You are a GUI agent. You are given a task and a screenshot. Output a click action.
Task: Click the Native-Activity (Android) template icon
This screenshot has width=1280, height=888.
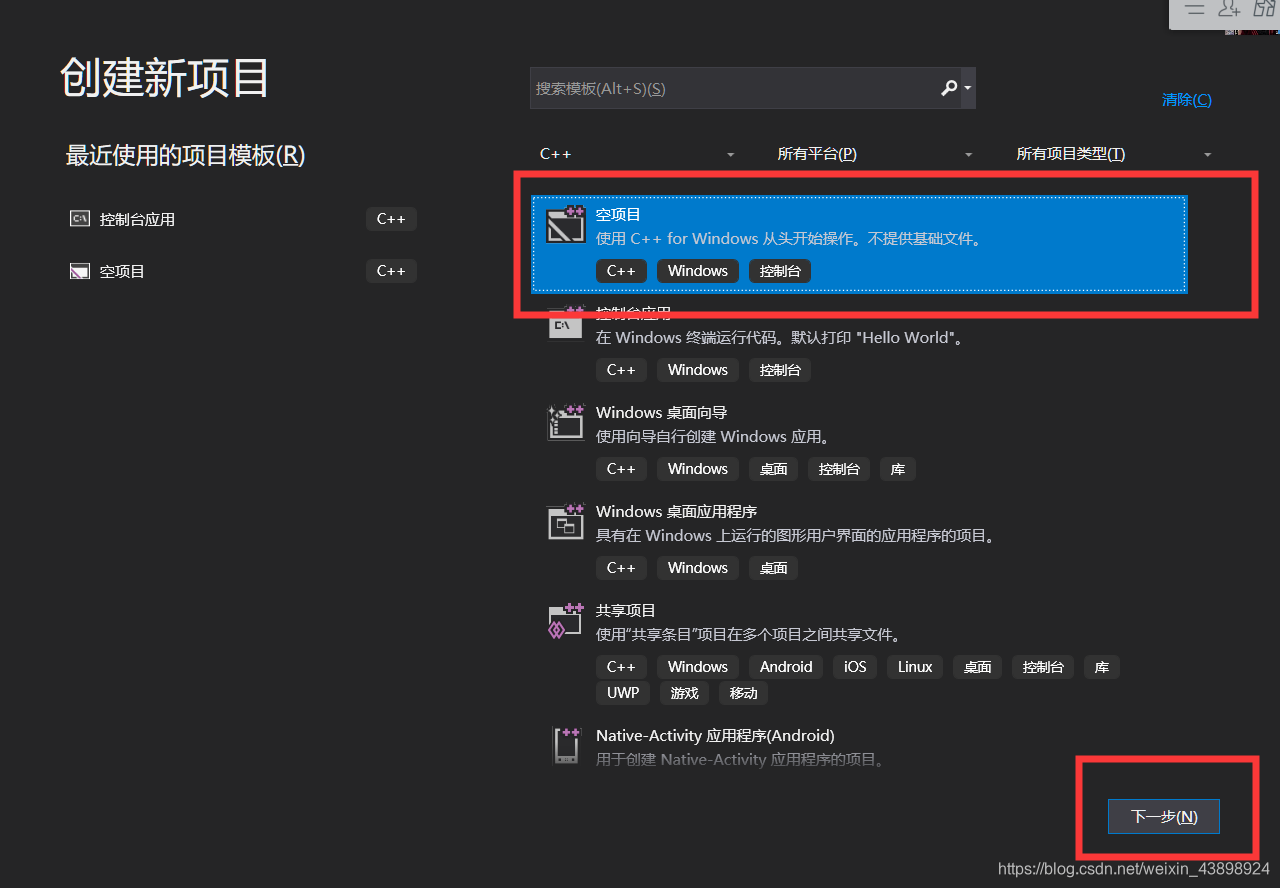click(566, 745)
